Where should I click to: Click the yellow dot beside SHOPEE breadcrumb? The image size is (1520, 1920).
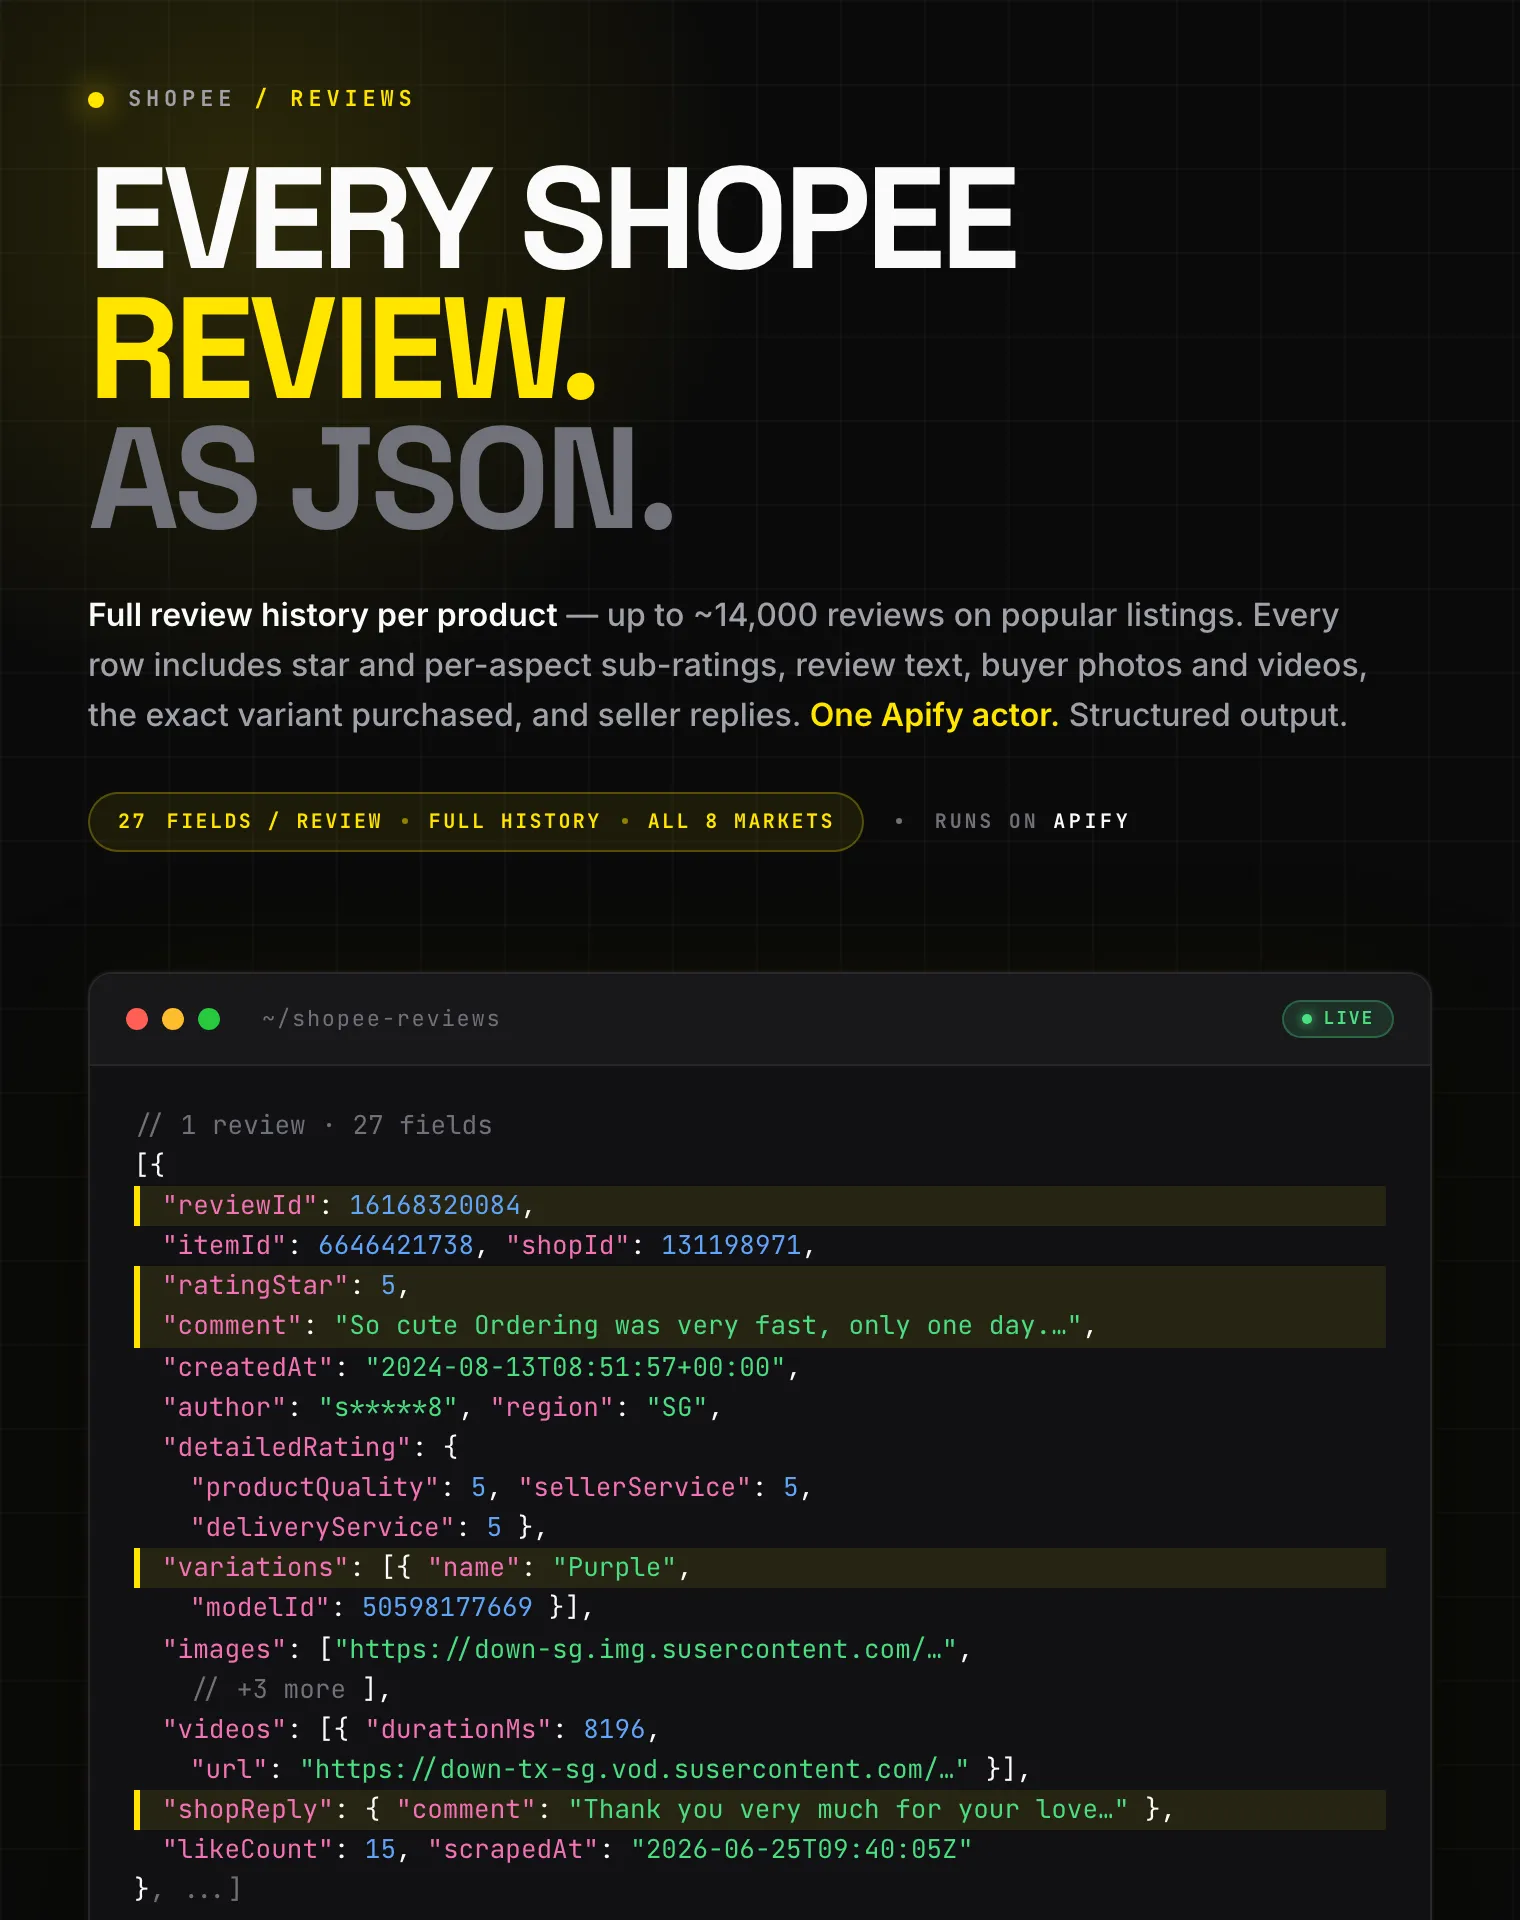click(96, 99)
